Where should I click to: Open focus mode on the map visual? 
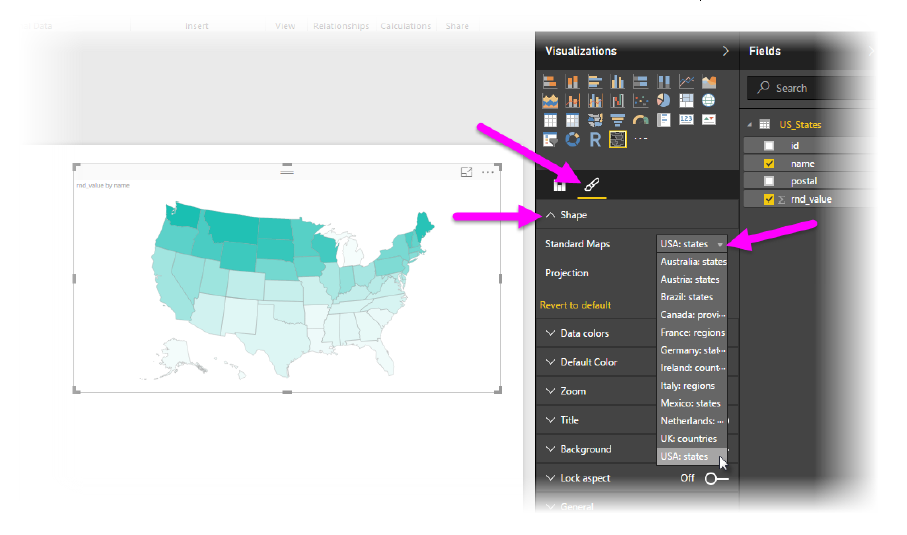click(466, 172)
